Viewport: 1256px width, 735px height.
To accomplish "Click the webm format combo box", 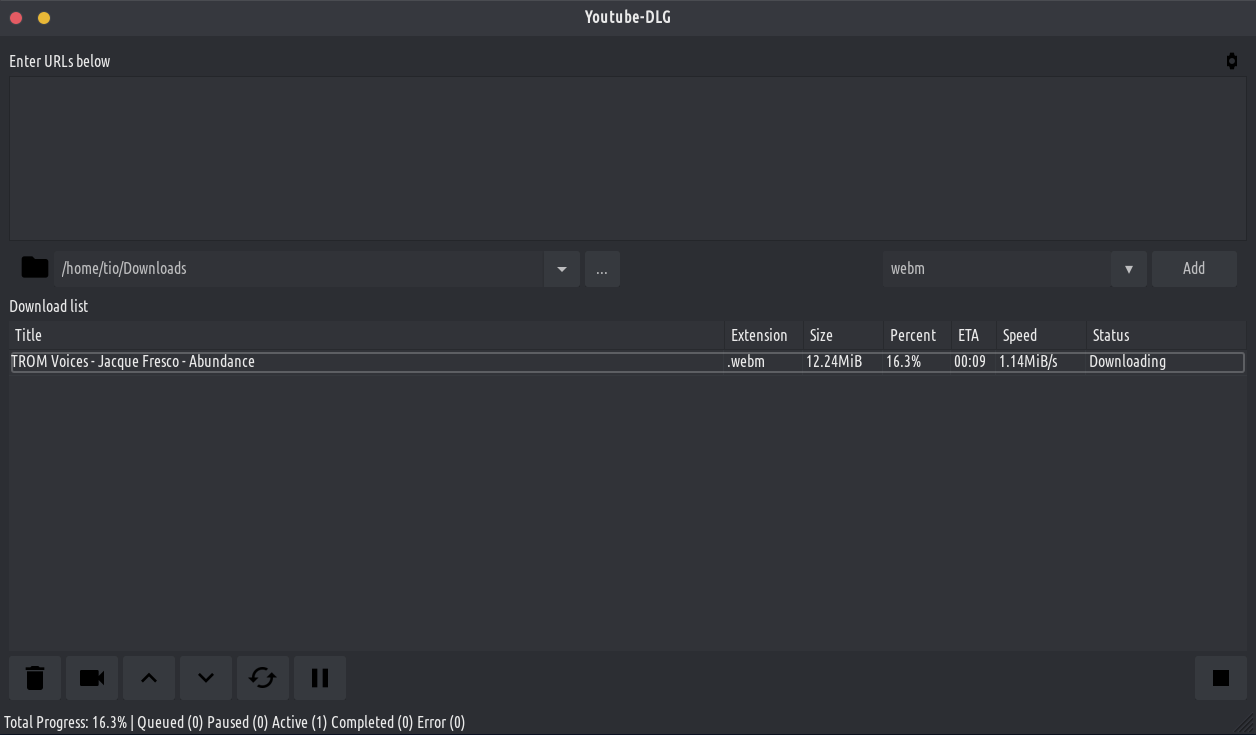I will [995, 269].
